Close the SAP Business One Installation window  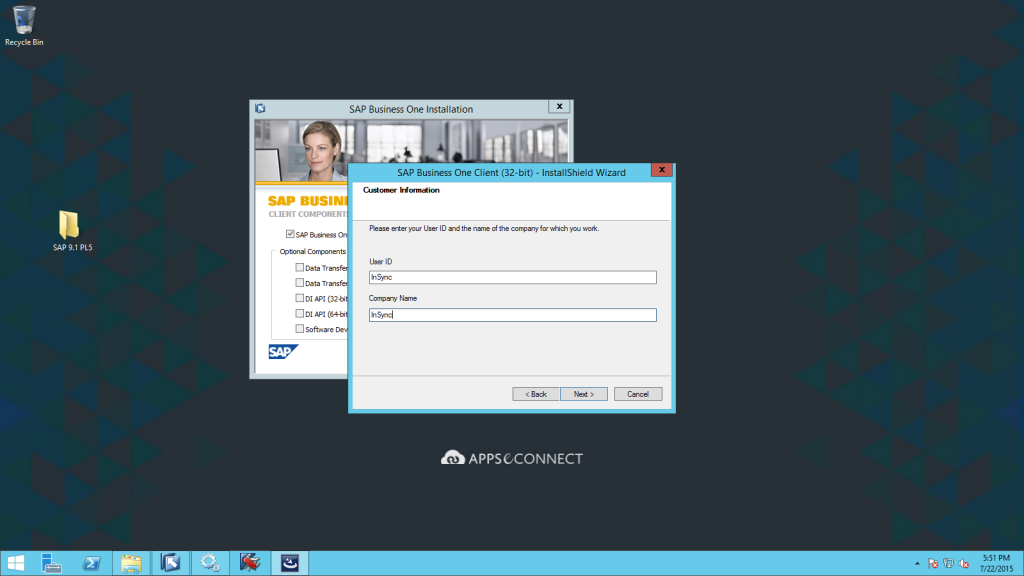coord(559,106)
